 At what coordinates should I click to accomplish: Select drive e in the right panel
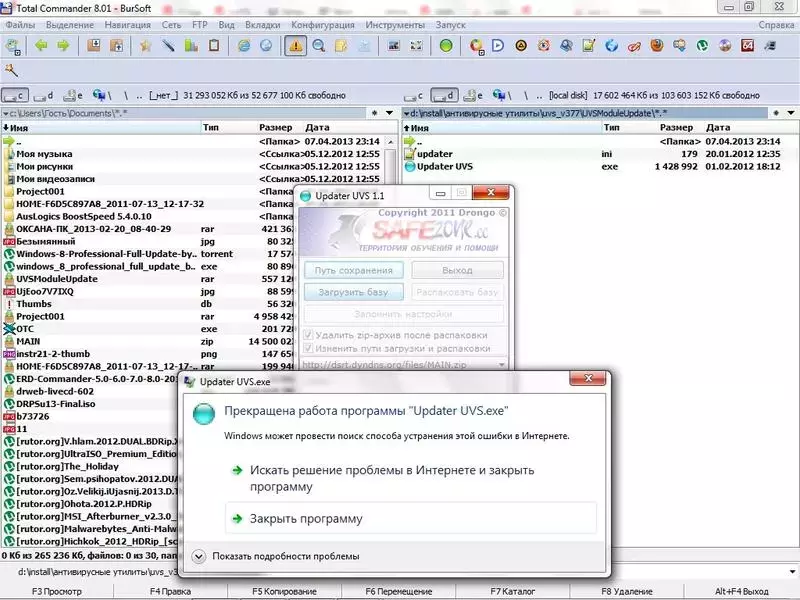click(473, 95)
